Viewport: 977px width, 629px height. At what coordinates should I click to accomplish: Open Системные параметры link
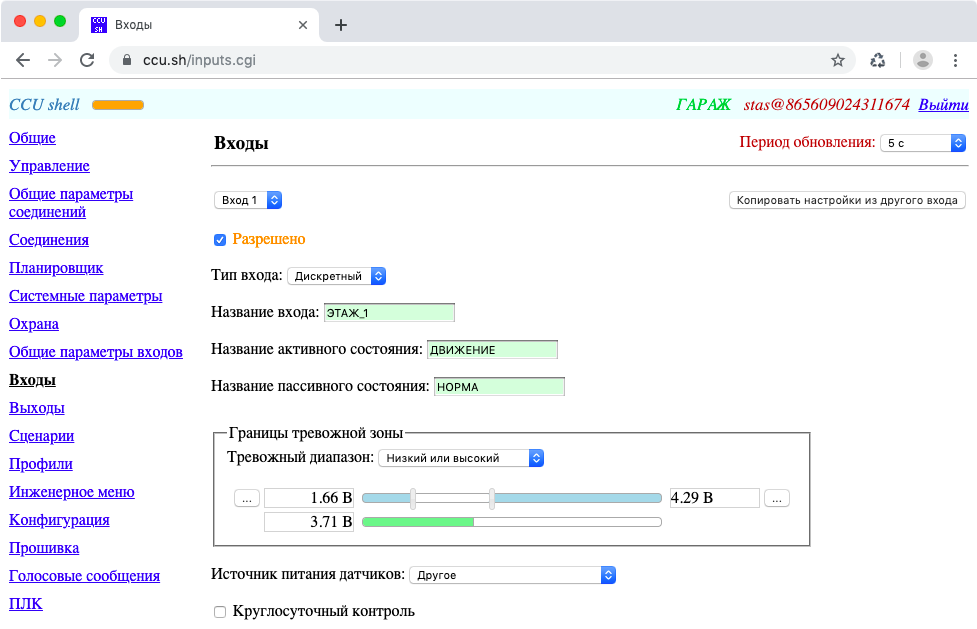click(85, 296)
